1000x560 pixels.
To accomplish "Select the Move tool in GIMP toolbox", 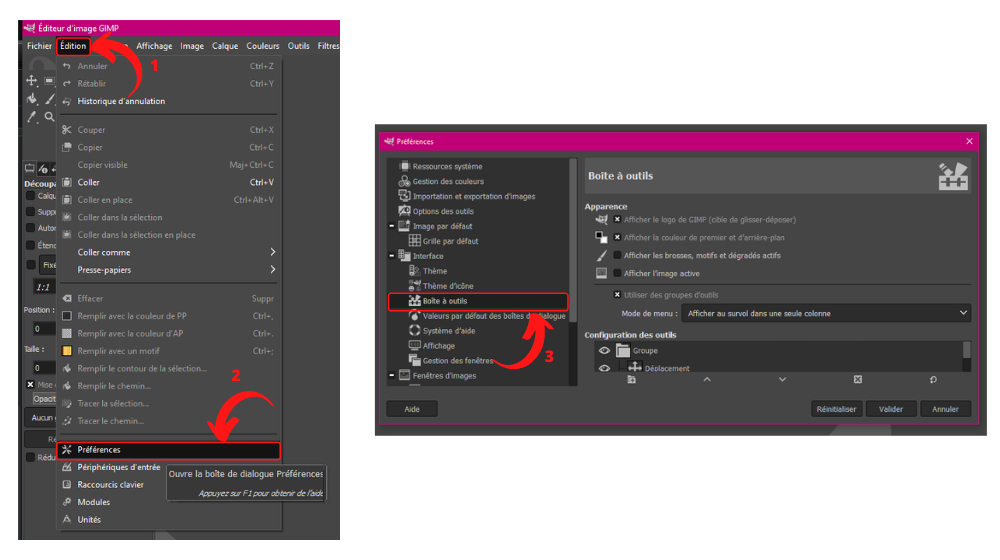I will (x=31, y=80).
